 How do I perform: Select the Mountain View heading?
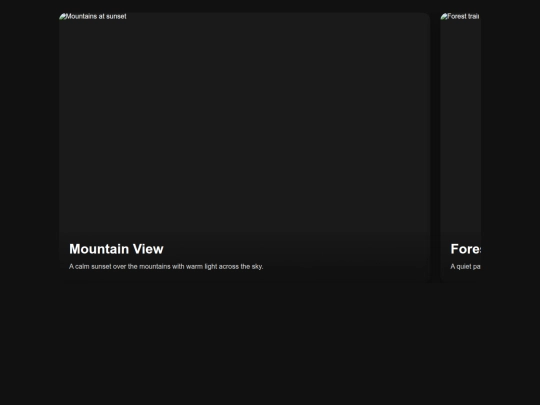click(x=116, y=249)
